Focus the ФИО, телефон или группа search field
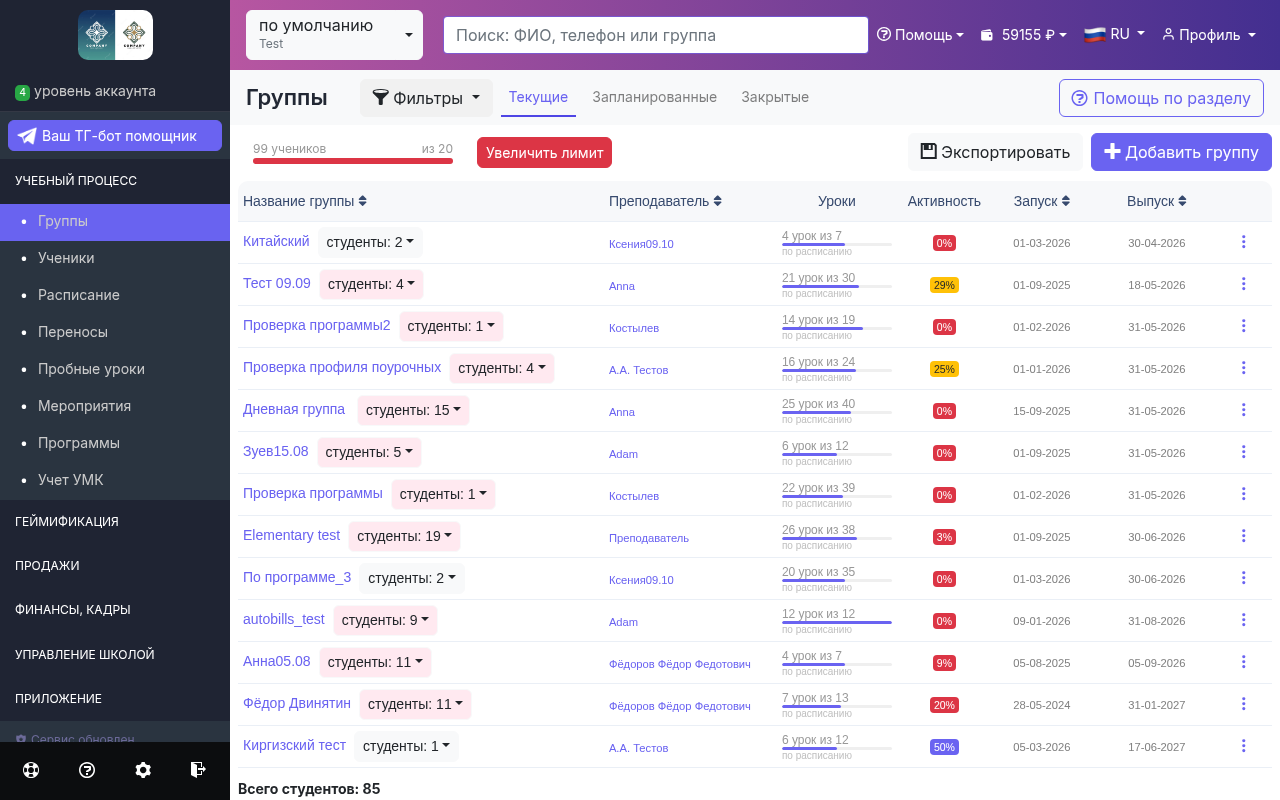Image resolution: width=1280 pixels, height=800 pixels. (x=655, y=35)
